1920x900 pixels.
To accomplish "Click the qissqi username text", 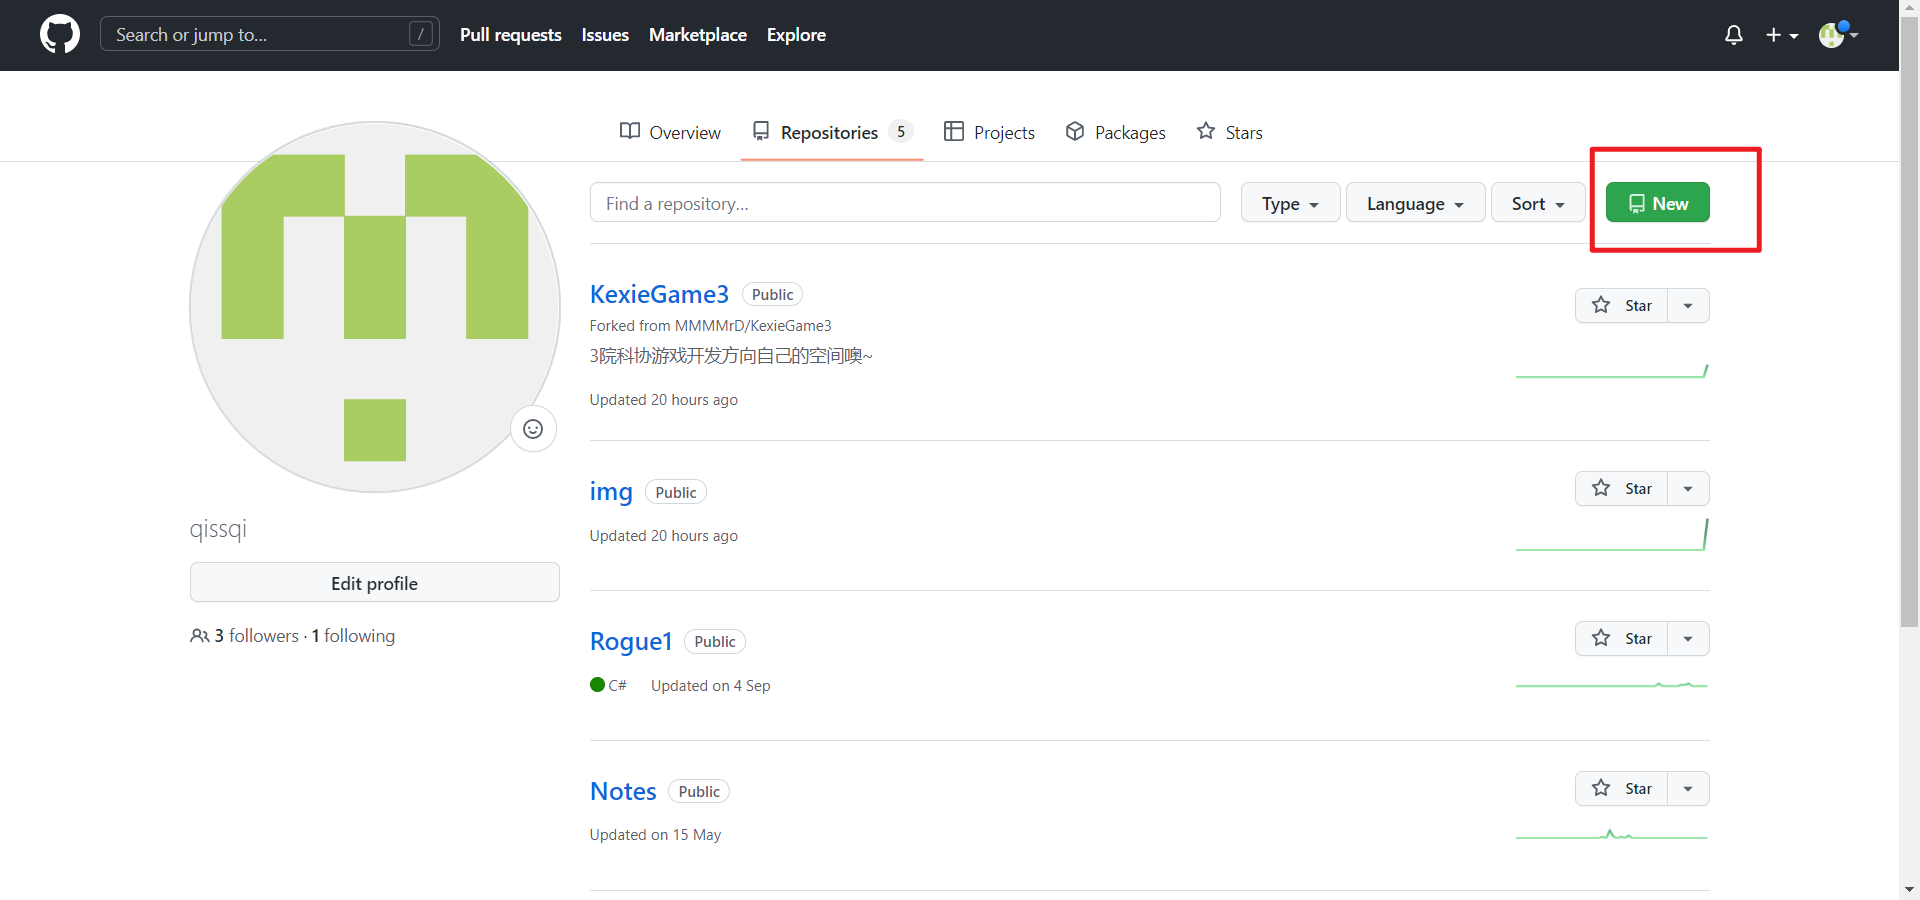I will coord(218,529).
